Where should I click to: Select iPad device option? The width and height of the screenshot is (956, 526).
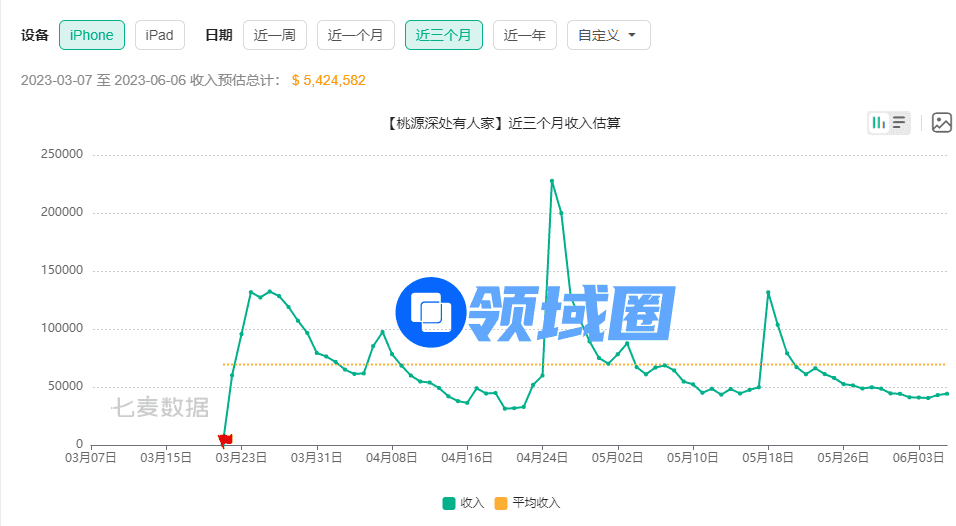pyautogui.click(x=160, y=35)
